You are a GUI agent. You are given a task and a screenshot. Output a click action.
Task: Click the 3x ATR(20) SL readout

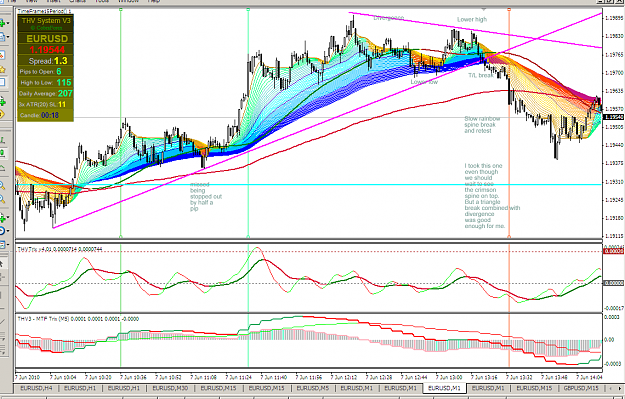point(42,104)
